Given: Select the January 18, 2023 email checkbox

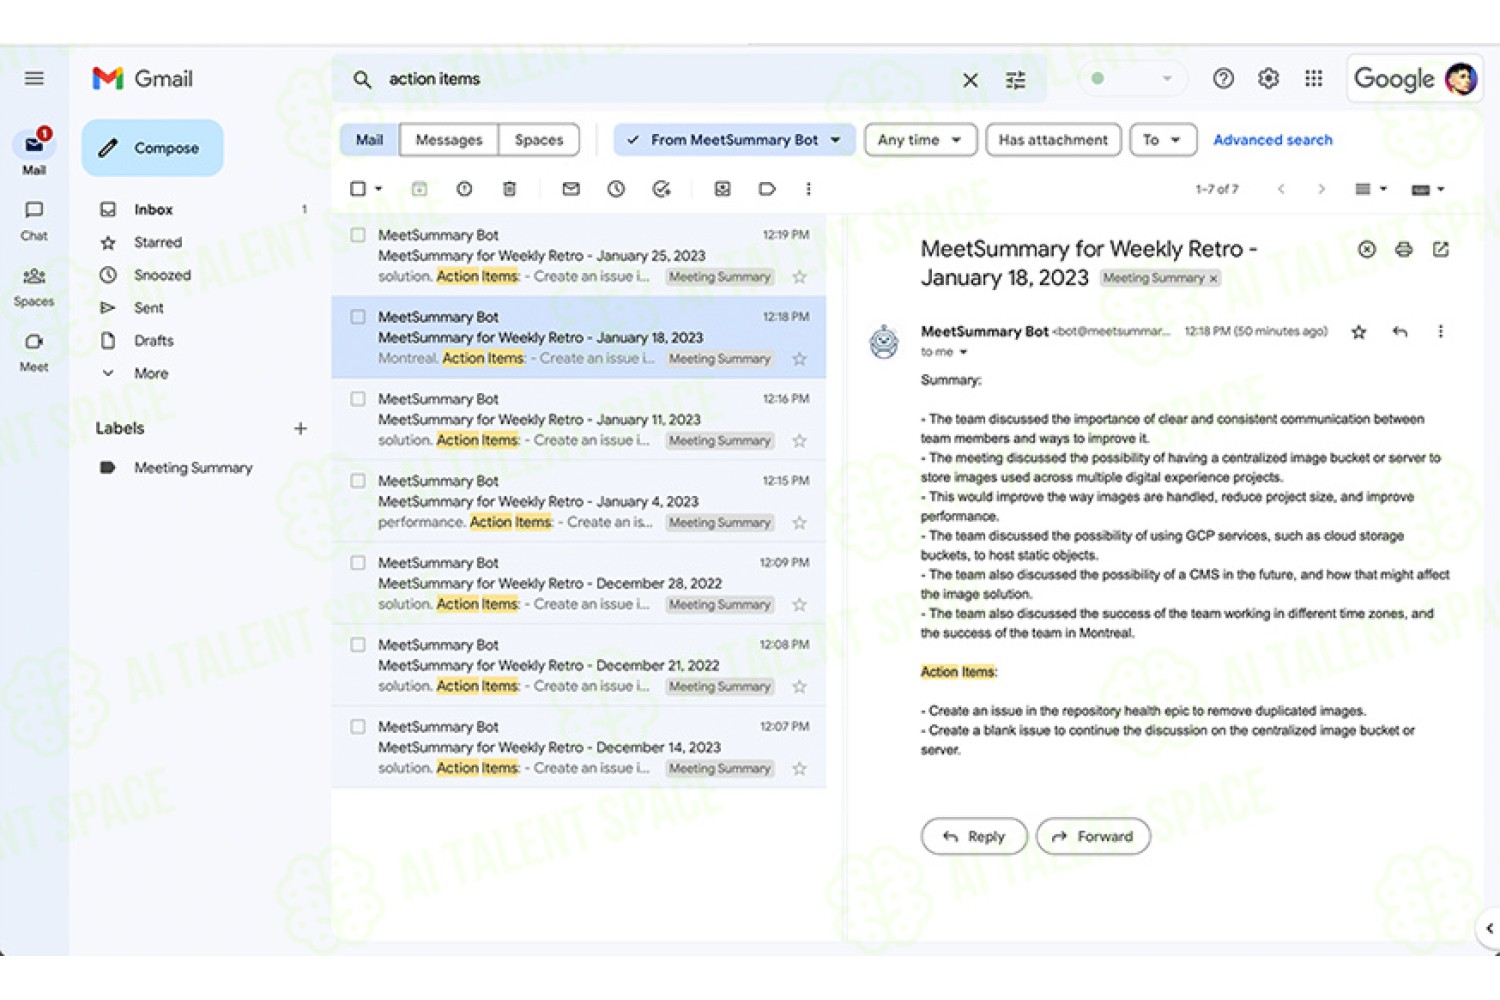Looking at the screenshot, I should [x=358, y=317].
